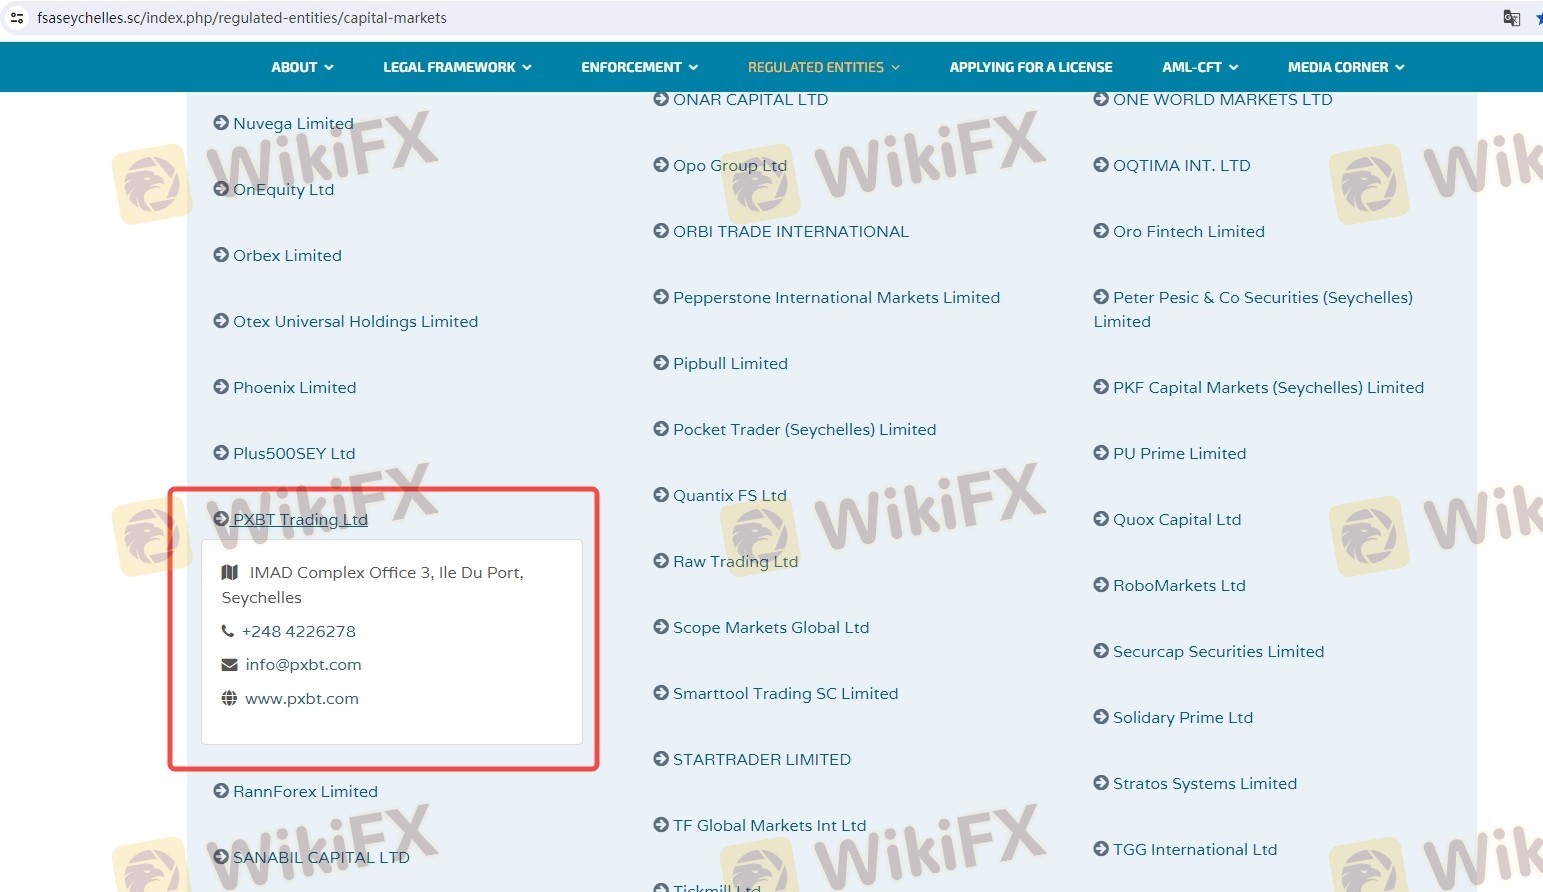1543x892 pixels.
Task: Collapse the PXBT Trading Ltd entry
Action: click(x=300, y=519)
